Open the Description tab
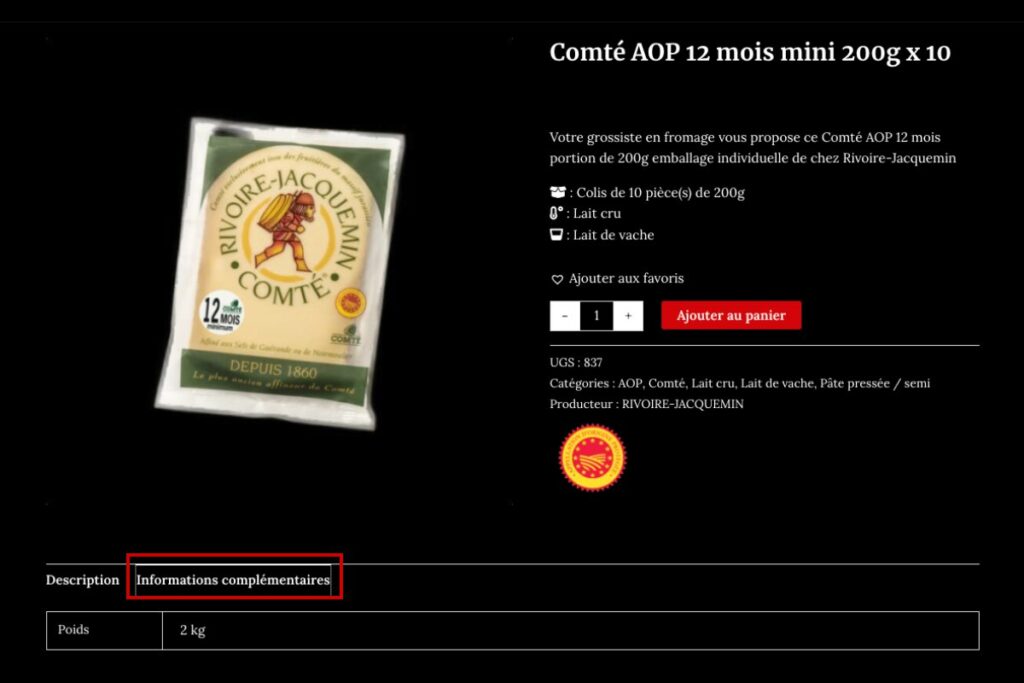1024x683 pixels. pyautogui.click(x=82, y=580)
